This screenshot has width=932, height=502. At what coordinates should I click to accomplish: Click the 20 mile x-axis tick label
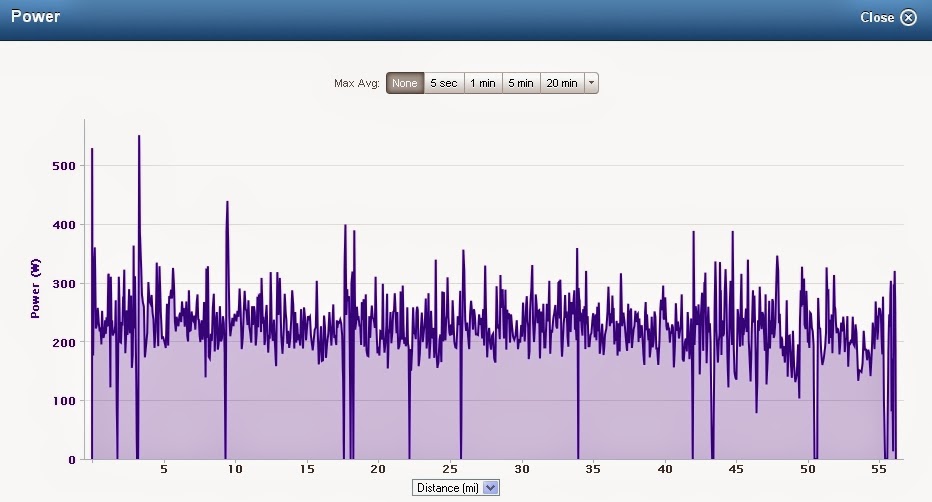(378, 469)
